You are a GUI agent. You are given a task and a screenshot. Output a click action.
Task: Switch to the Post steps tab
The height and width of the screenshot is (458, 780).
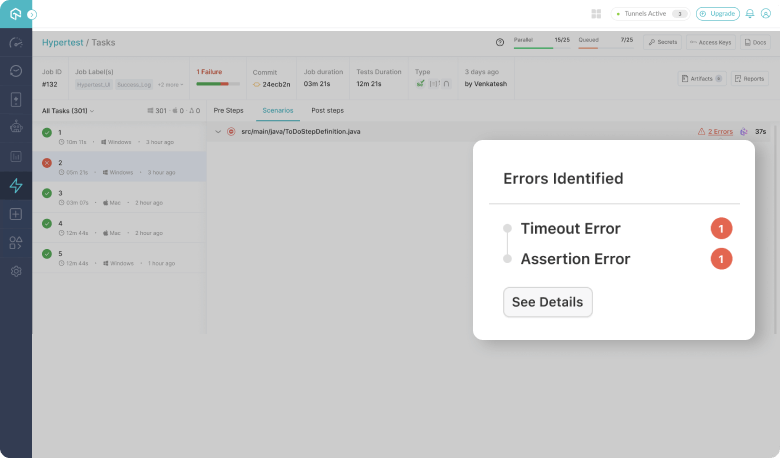pyautogui.click(x=327, y=110)
